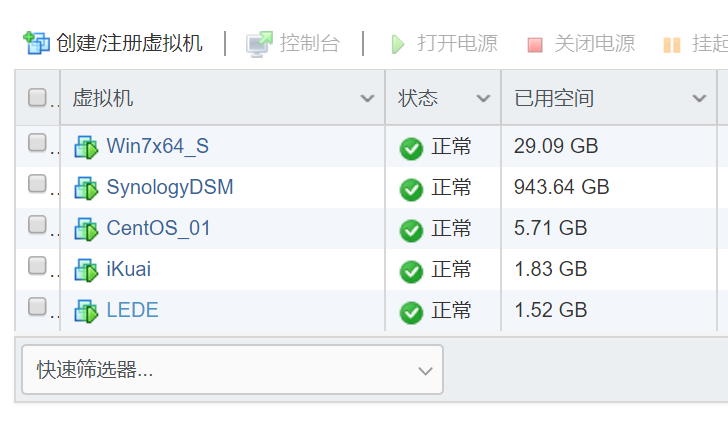Image resolution: width=728 pixels, height=426 pixels.
Task: Check the box for iKuai row
Action: pyautogui.click(x=37, y=266)
